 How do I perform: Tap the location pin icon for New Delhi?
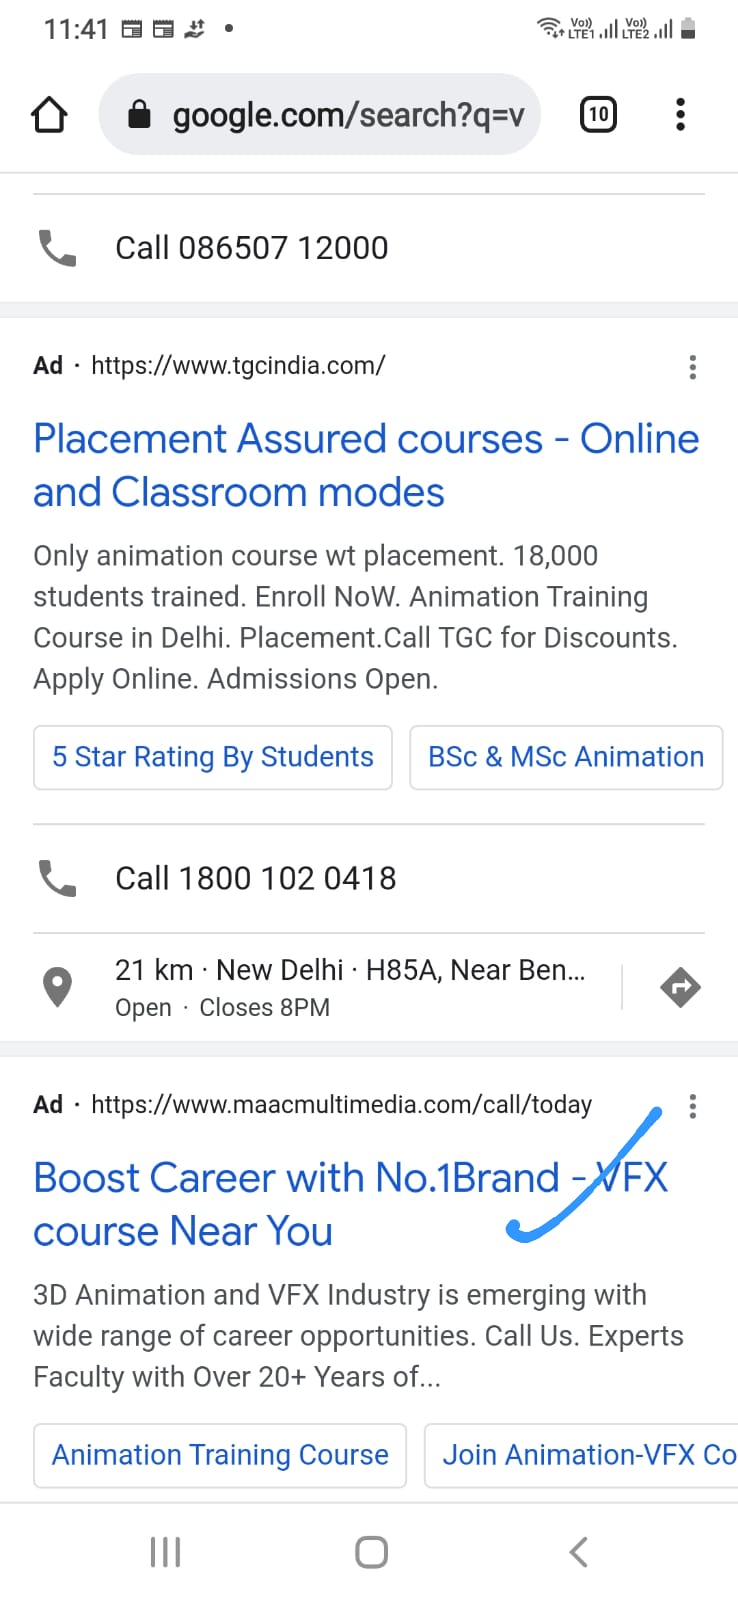coord(57,987)
